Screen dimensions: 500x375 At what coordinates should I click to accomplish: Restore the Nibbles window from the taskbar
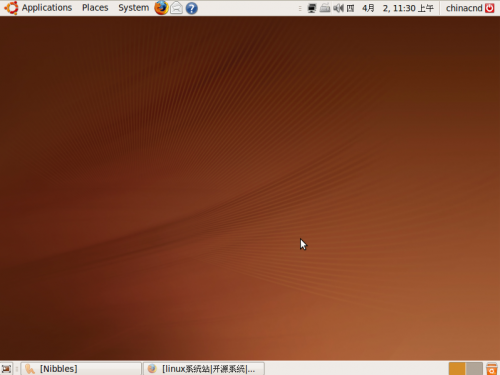tap(81, 369)
